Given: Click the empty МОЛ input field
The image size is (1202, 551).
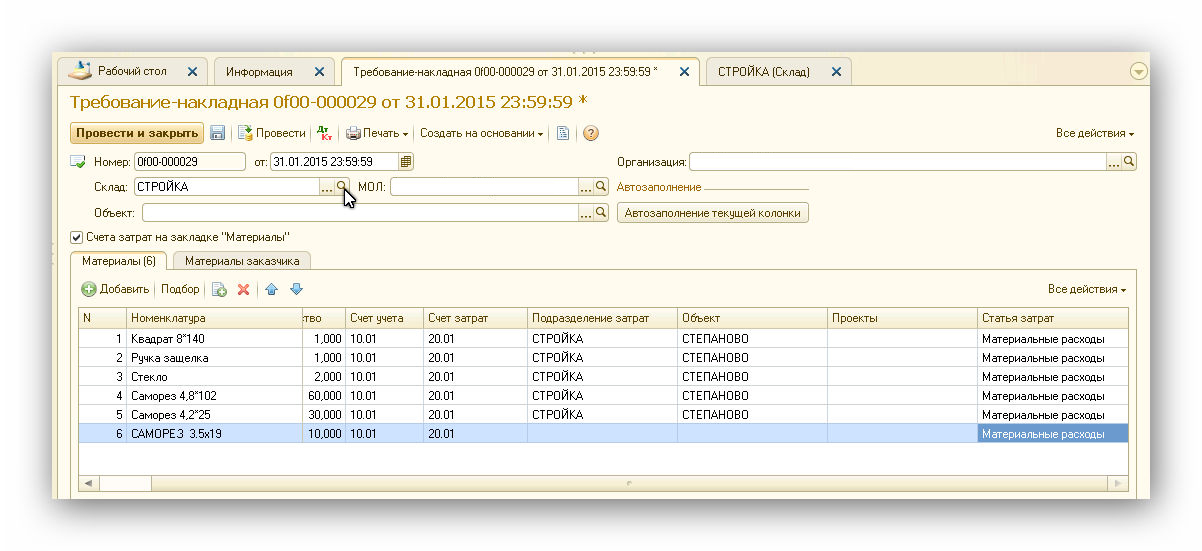Looking at the screenshot, I should click(484, 186).
